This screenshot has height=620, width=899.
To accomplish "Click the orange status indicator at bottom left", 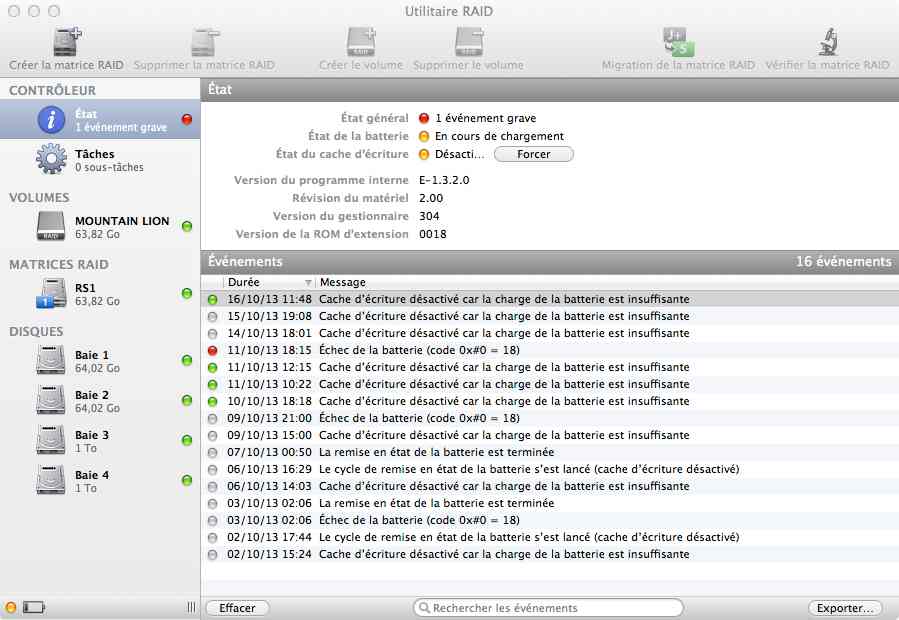I will coord(11,607).
